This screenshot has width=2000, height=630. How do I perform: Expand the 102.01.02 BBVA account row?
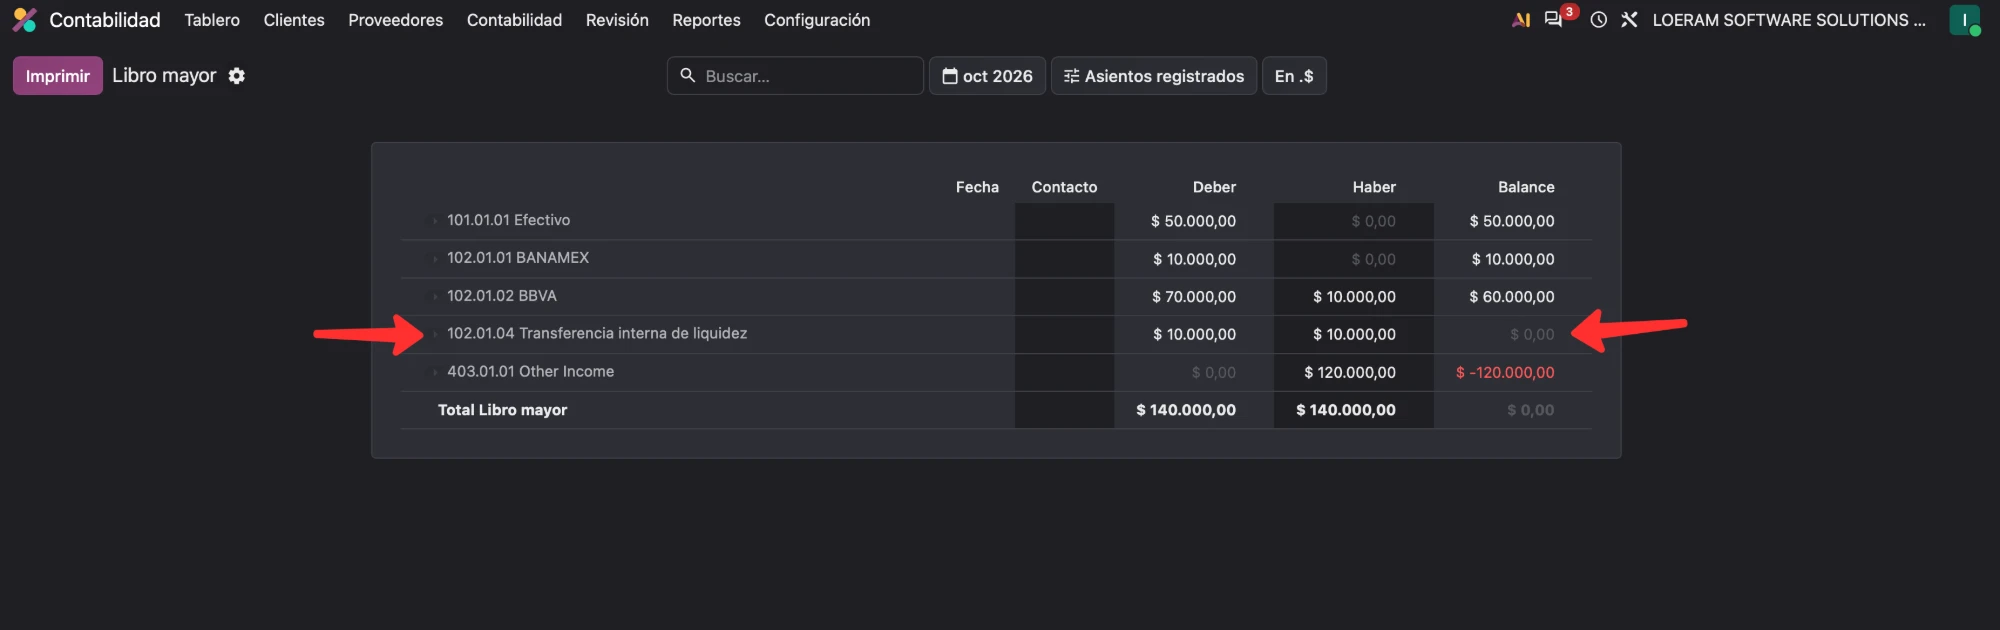(435, 297)
